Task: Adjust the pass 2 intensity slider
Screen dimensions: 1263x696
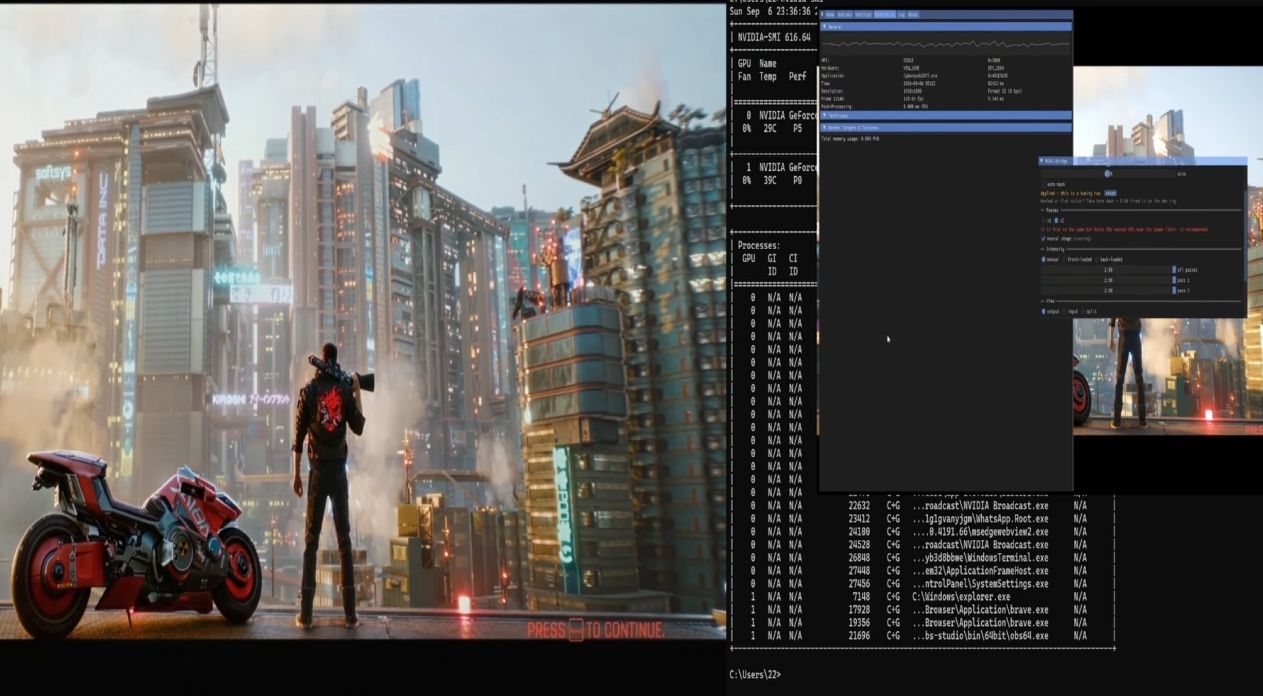Action: (1107, 291)
